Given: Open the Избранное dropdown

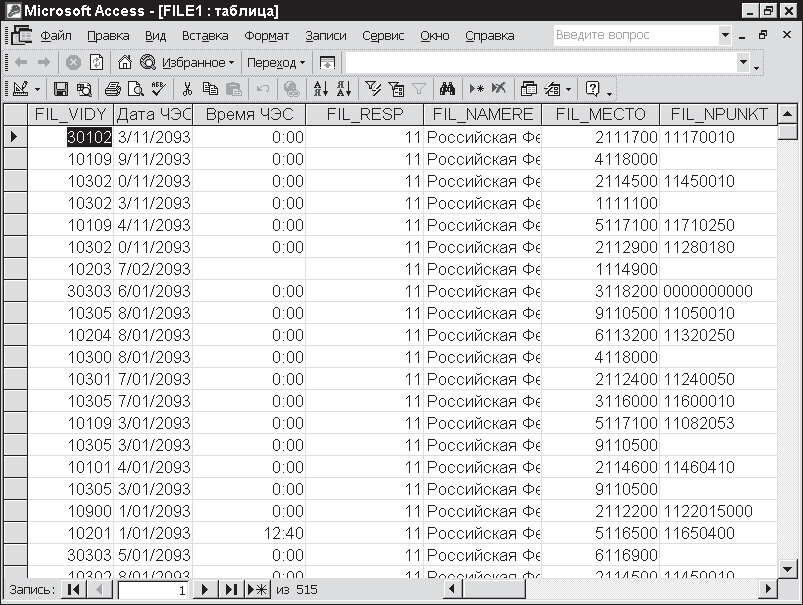Looking at the screenshot, I should pos(197,62).
